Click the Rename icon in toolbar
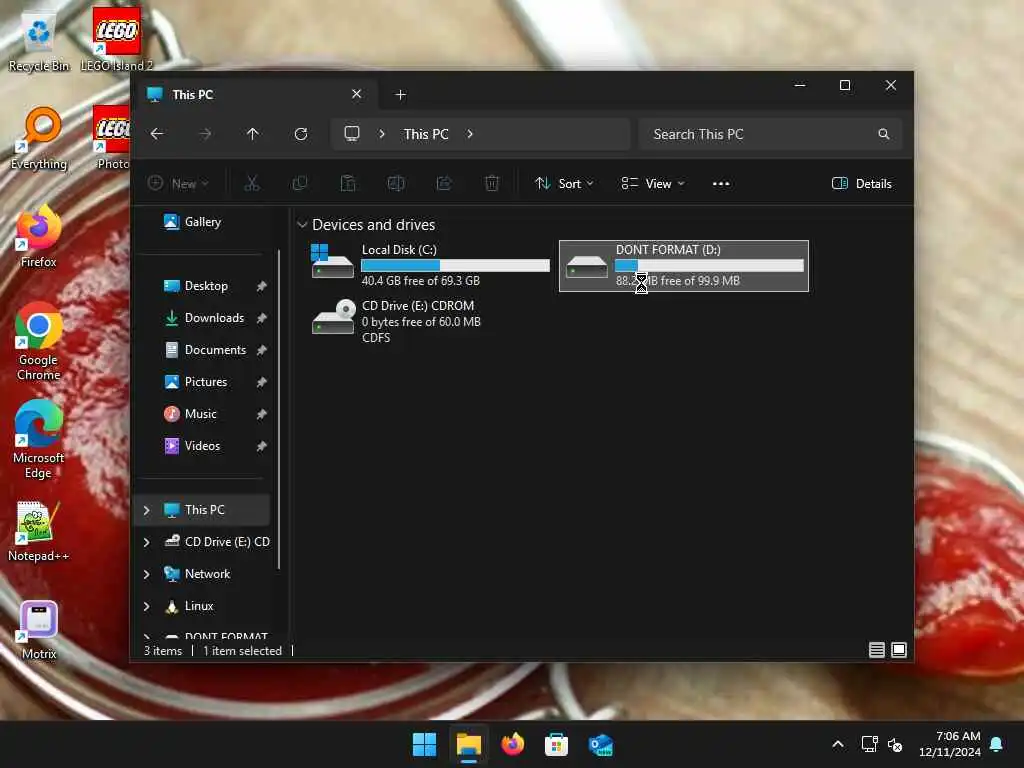The image size is (1024, 768). pyautogui.click(x=396, y=184)
